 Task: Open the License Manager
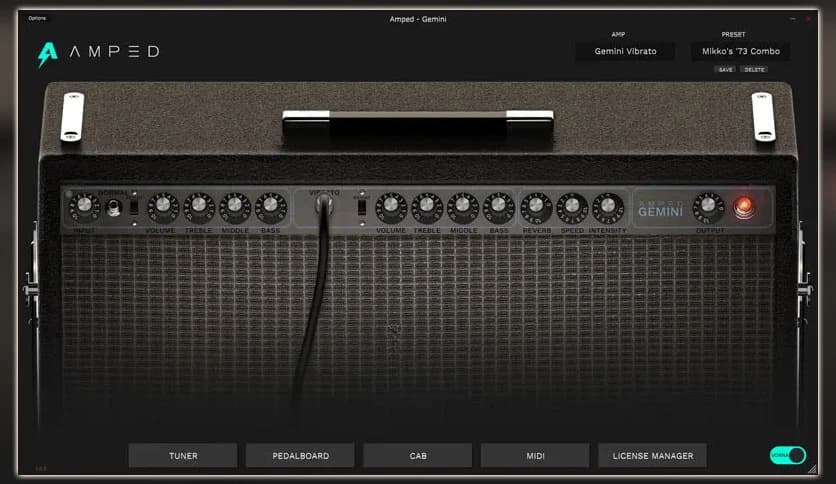click(x=653, y=456)
